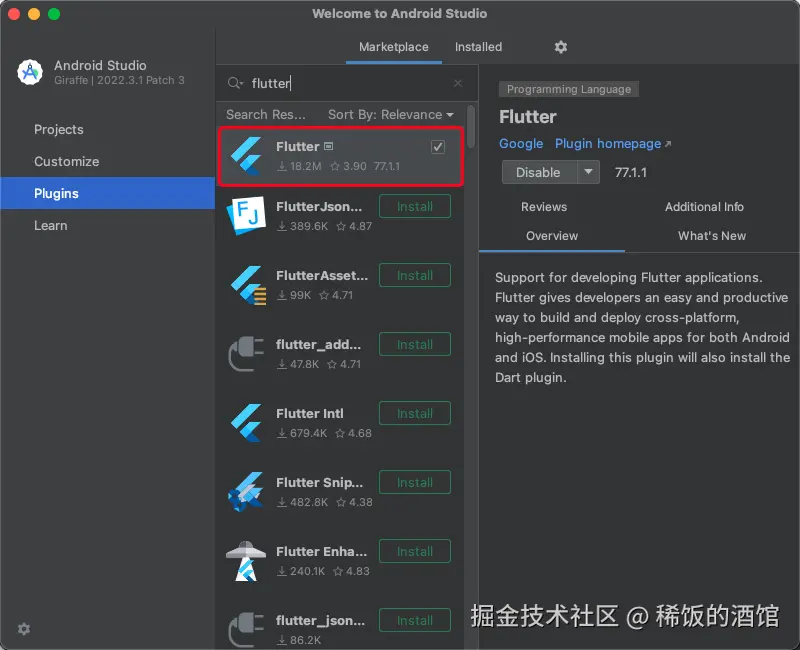
Task: Click the plugin search input field
Action: (x=349, y=83)
